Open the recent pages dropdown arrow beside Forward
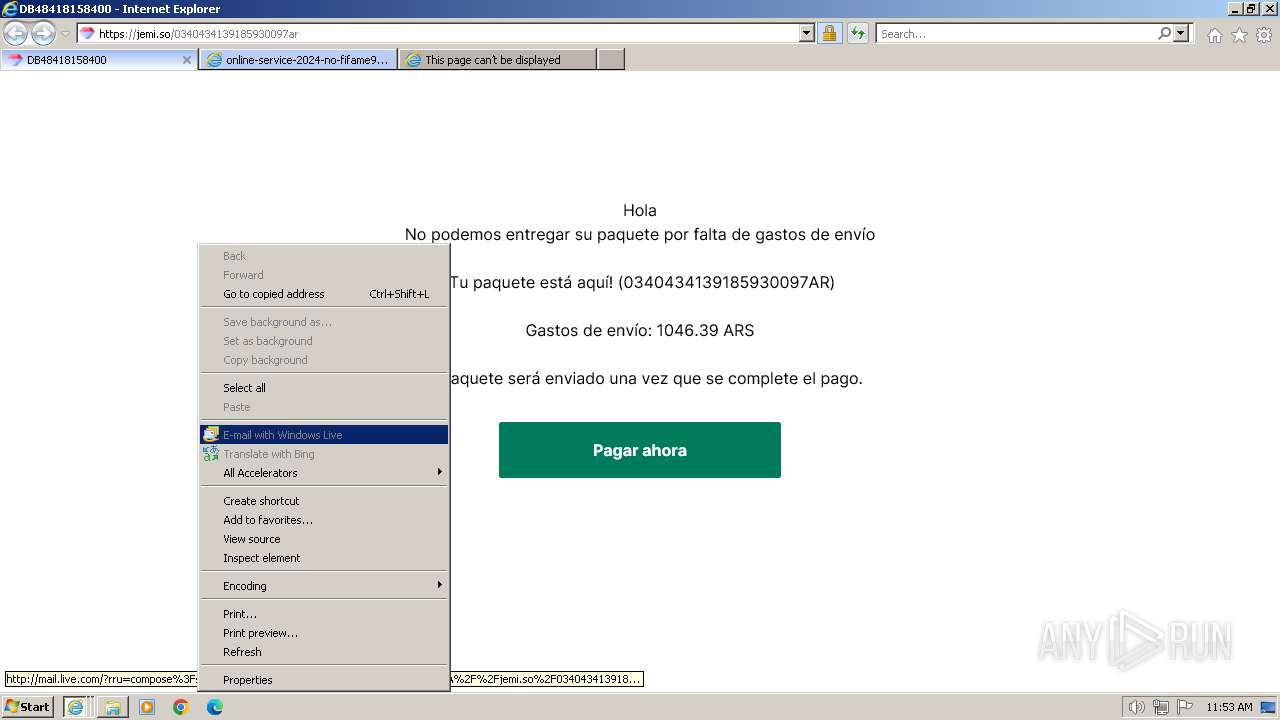1280x720 pixels. pyautogui.click(x=65, y=34)
